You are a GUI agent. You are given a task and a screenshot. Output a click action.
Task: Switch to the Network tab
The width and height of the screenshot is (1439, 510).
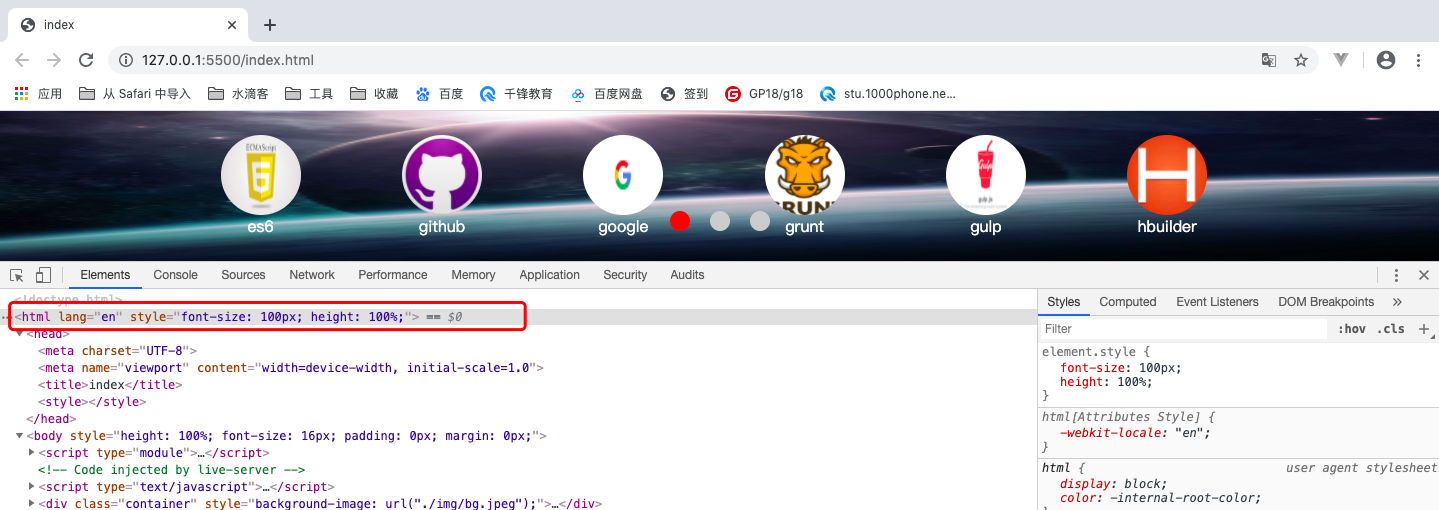[312, 275]
